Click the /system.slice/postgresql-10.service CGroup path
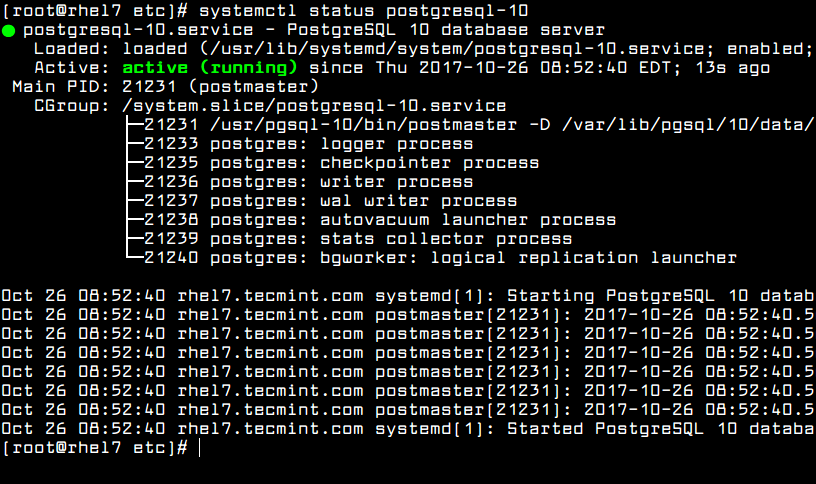This screenshot has width=816, height=484. (x=314, y=106)
